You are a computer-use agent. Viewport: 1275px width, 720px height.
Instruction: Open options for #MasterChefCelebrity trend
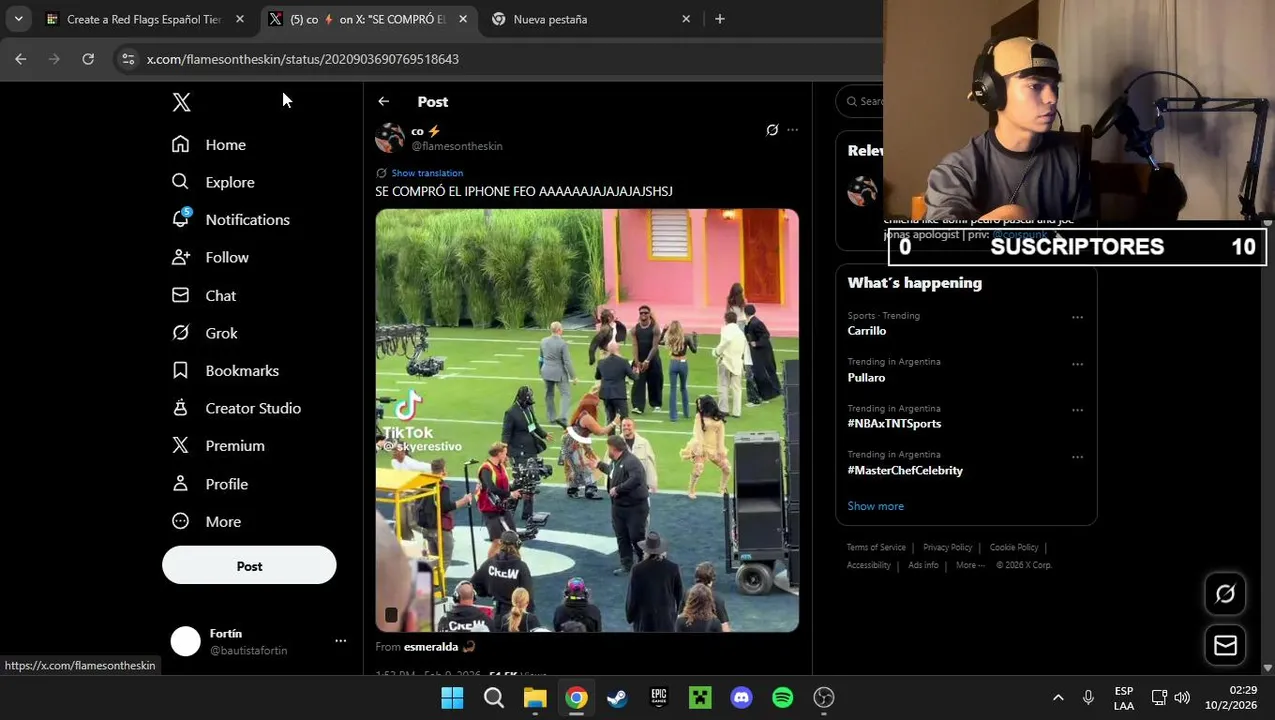1077,457
